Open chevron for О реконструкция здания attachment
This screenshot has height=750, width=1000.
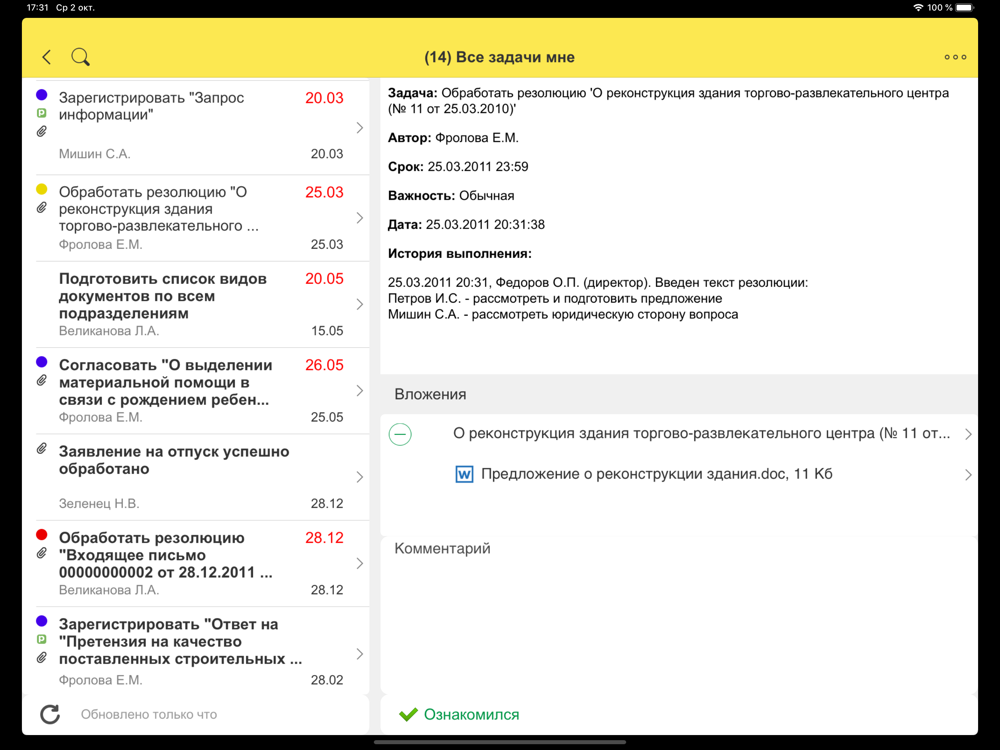click(x=968, y=434)
